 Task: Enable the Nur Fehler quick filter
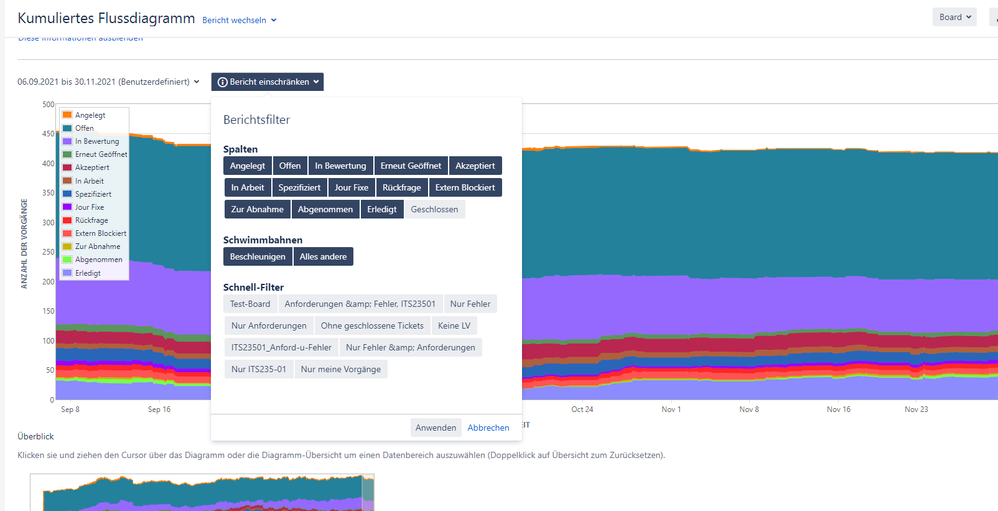pos(470,304)
